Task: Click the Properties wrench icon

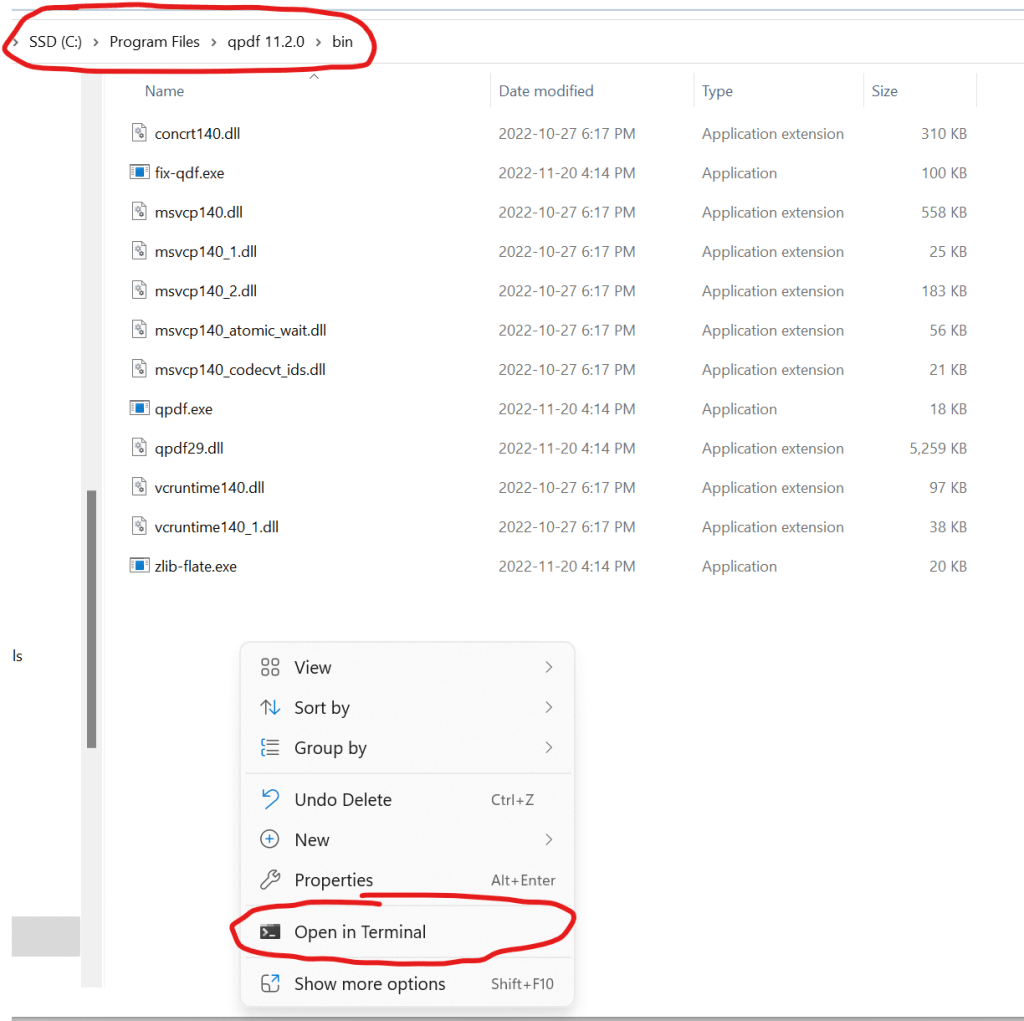Action: pos(270,879)
